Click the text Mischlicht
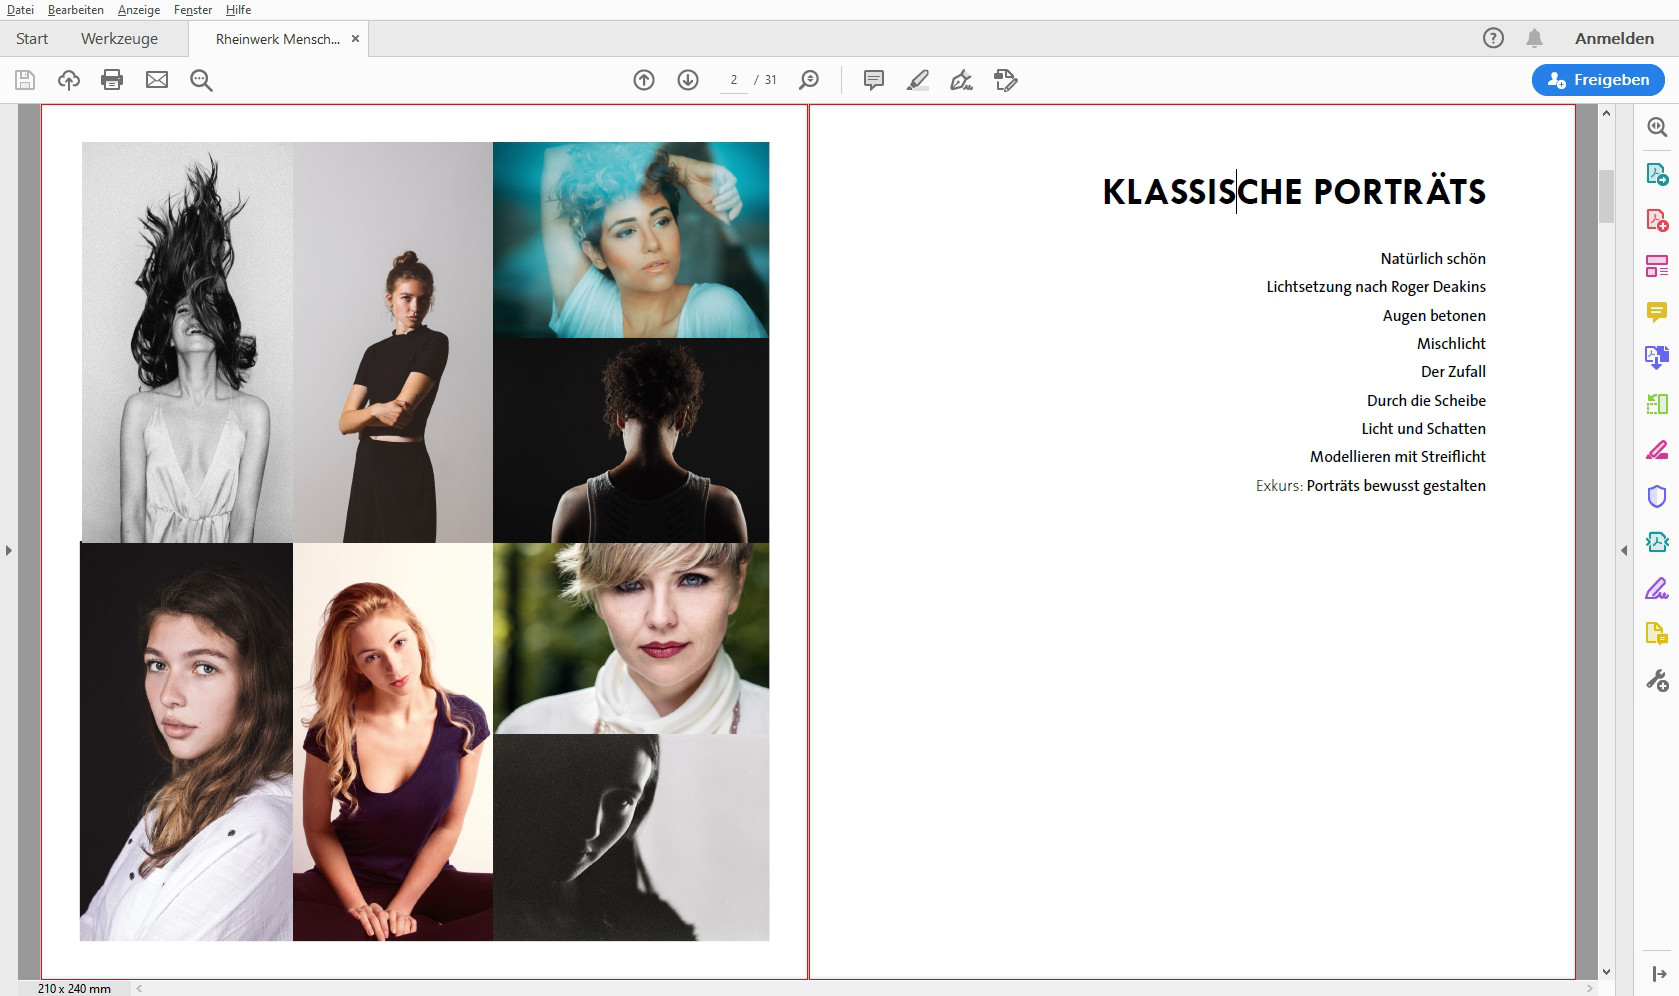 pos(1451,344)
